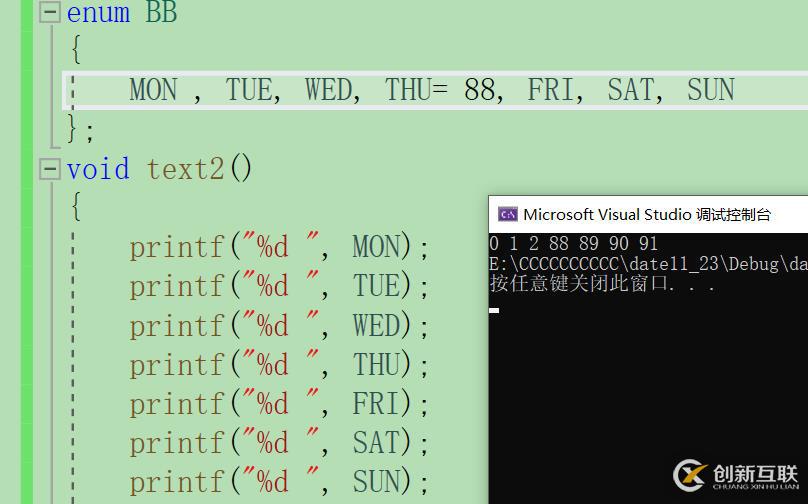This screenshot has height=504, width=808.
Task: Collapse the enum BB code block
Action: [50, 11]
